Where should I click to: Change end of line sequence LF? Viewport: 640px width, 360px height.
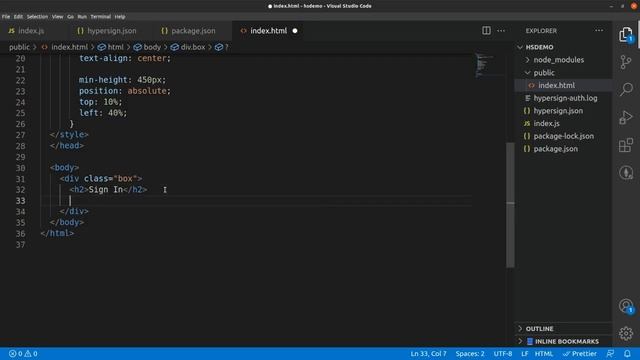click(x=524, y=353)
